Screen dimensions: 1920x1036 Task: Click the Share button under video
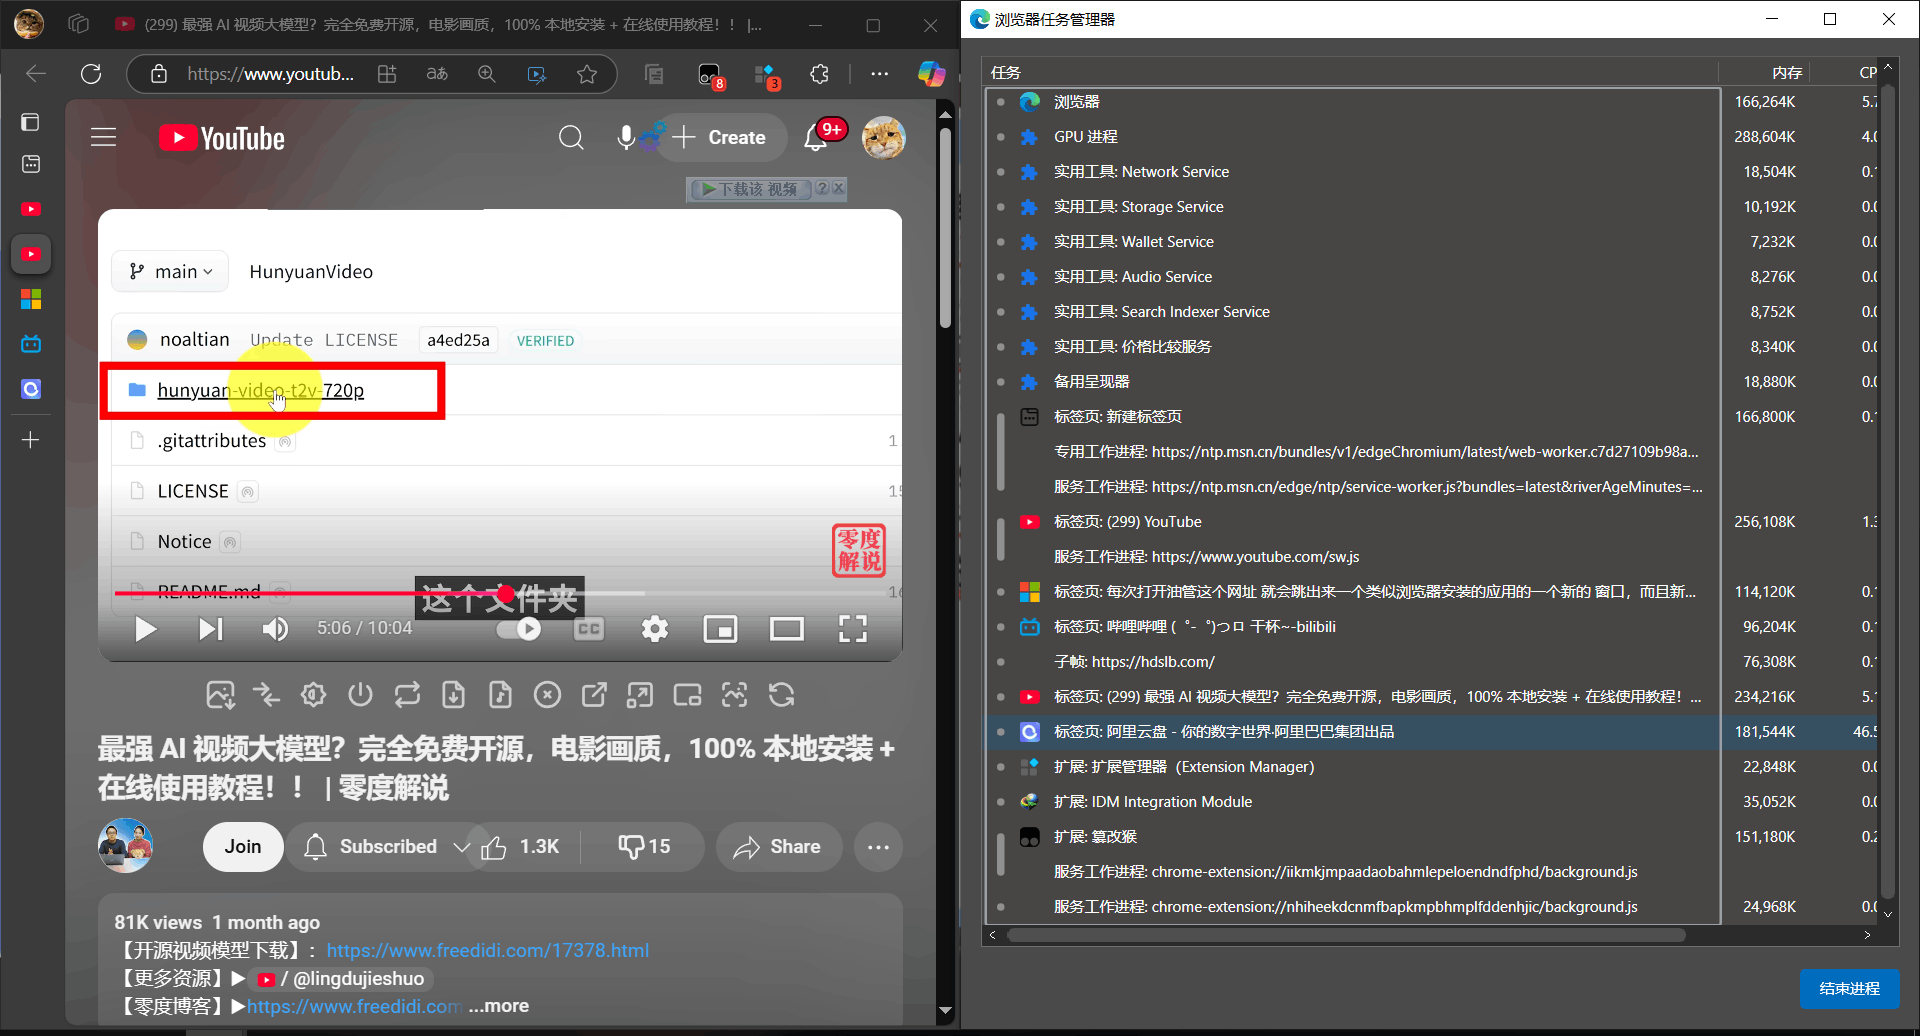[x=778, y=847]
